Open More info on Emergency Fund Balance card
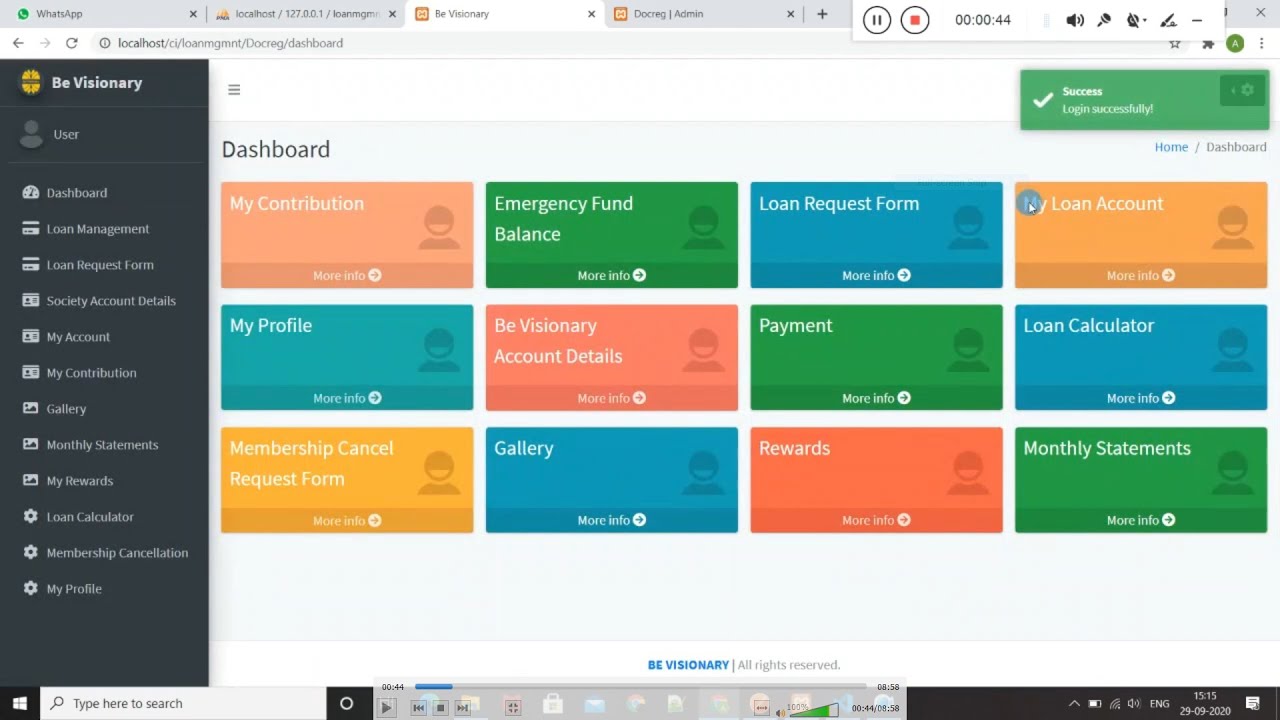Screen dimensions: 1280x720 (611, 275)
